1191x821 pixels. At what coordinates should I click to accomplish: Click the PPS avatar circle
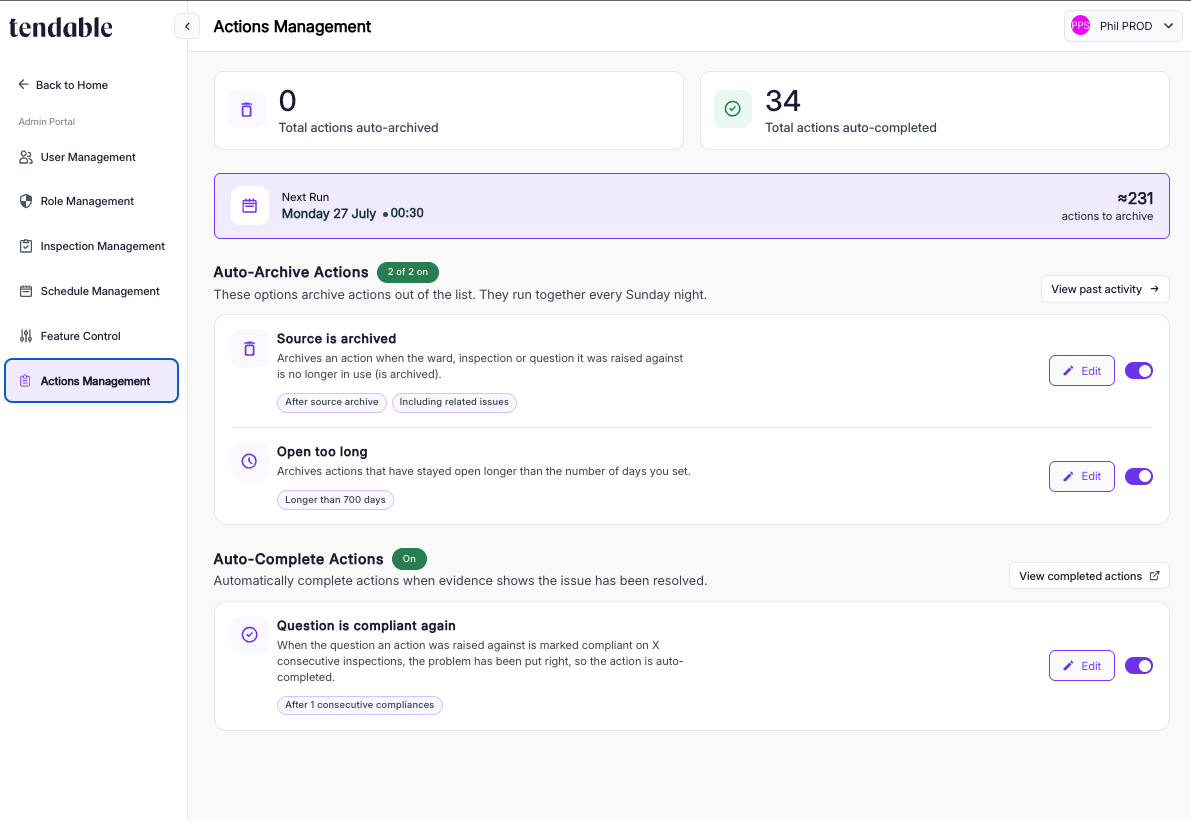point(1080,26)
